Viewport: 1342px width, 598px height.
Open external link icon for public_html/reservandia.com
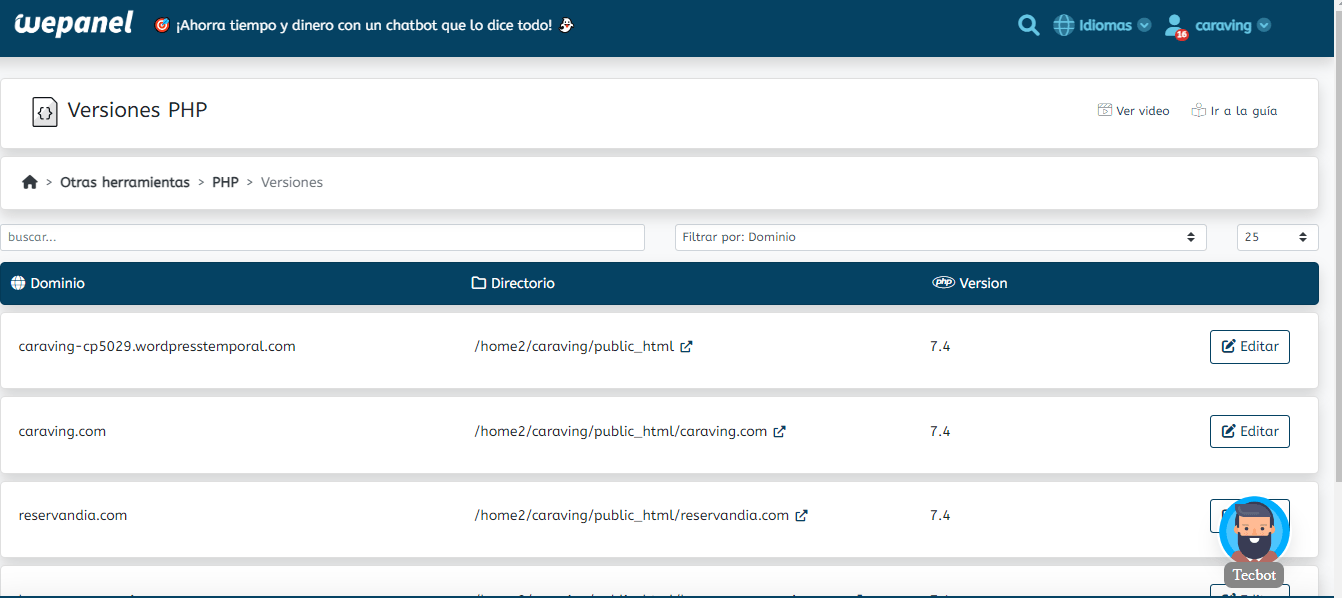click(x=801, y=516)
